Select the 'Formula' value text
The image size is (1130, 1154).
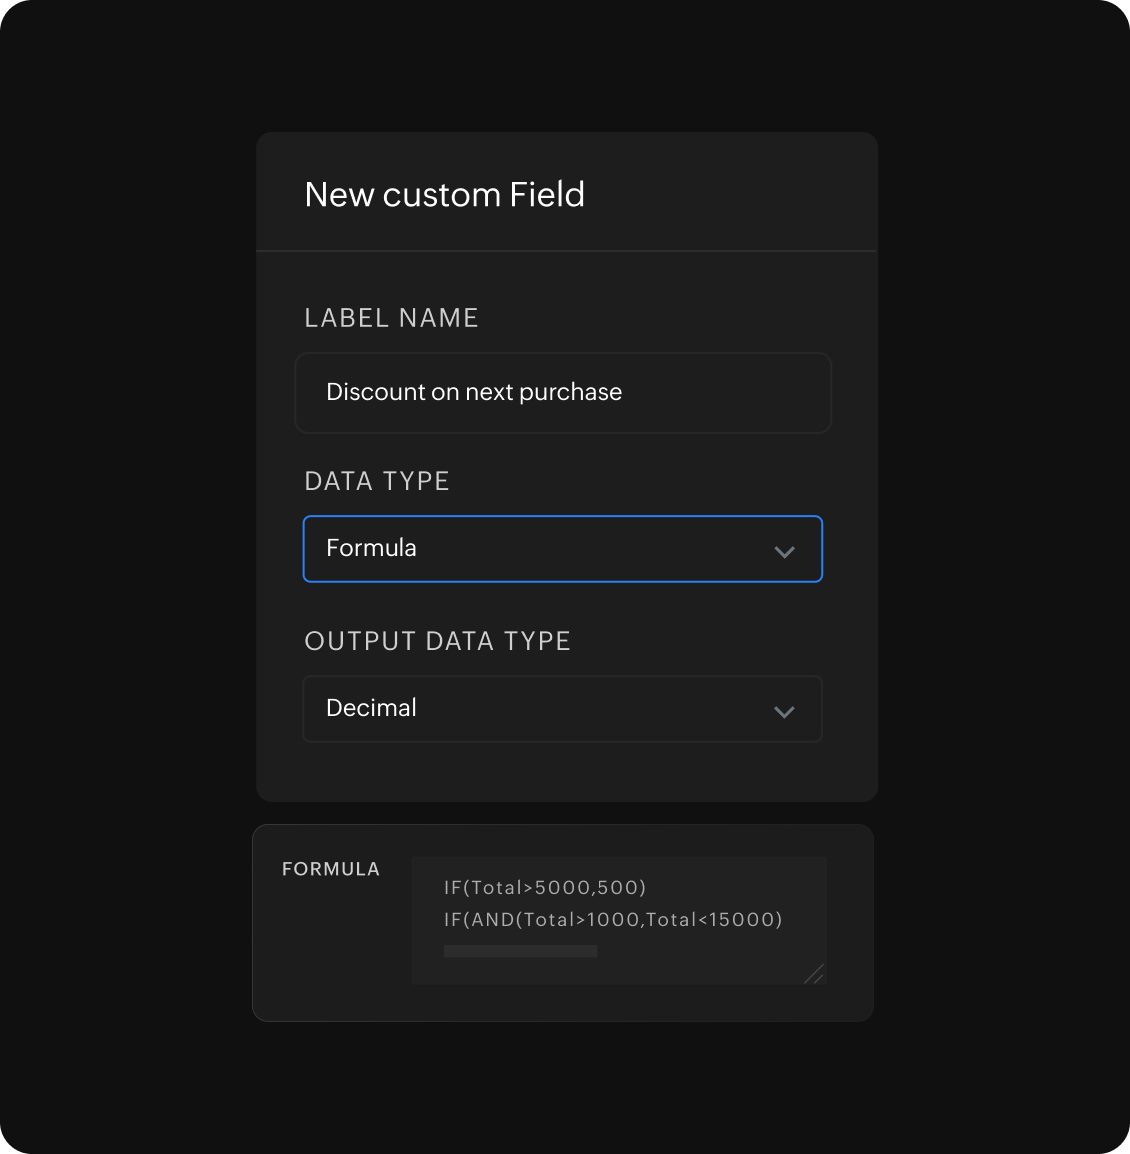coord(371,548)
